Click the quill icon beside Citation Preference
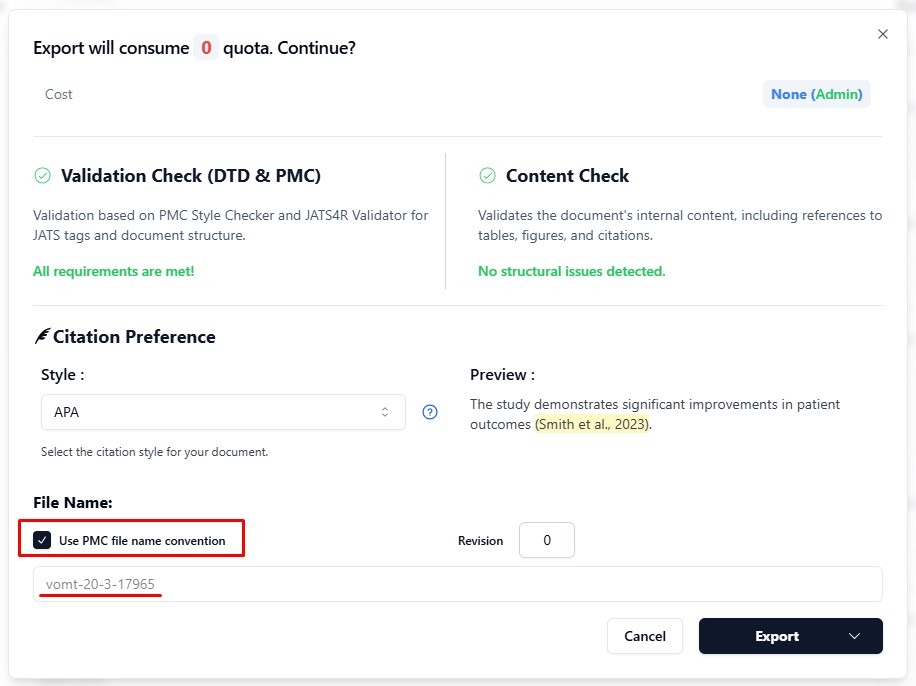The image size is (916, 686). coord(41,337)
